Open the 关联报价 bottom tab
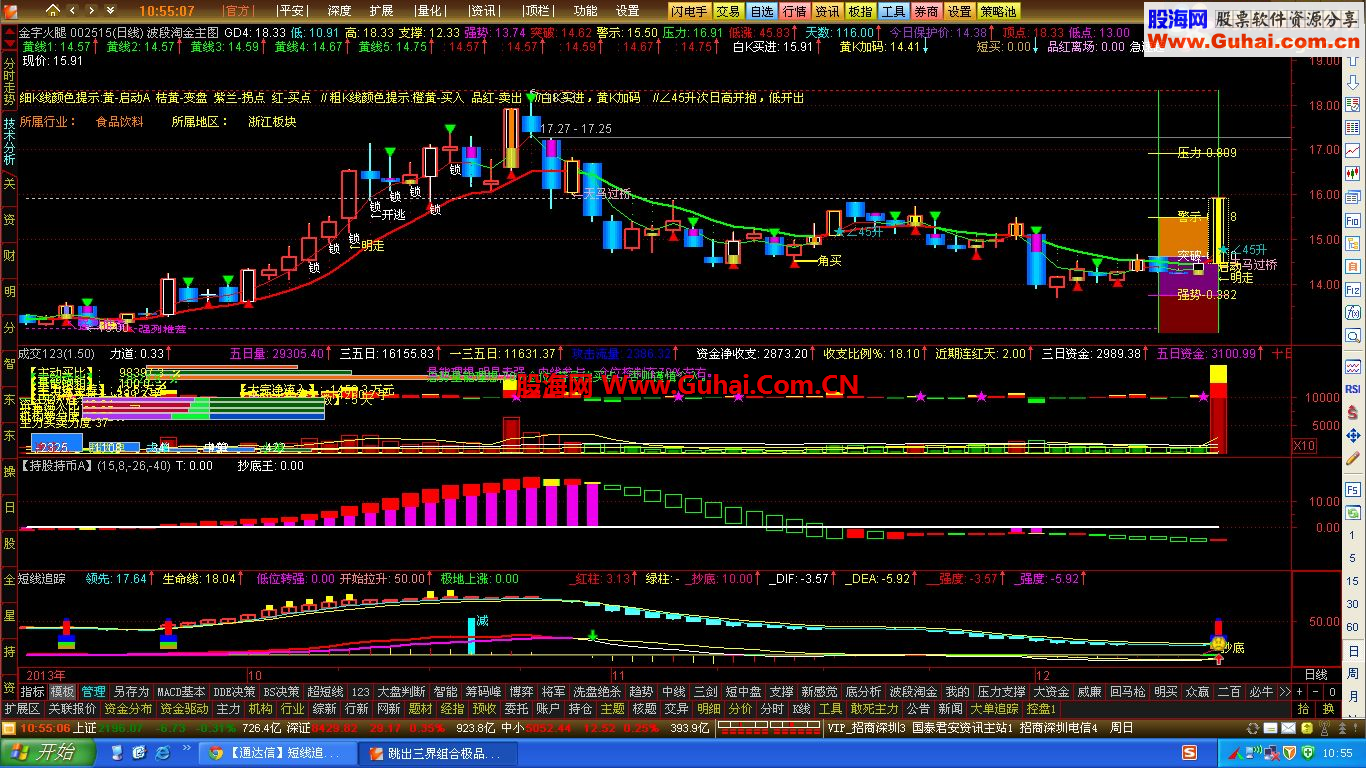The width and height of the screenshot is (1366, 768). 73,708
